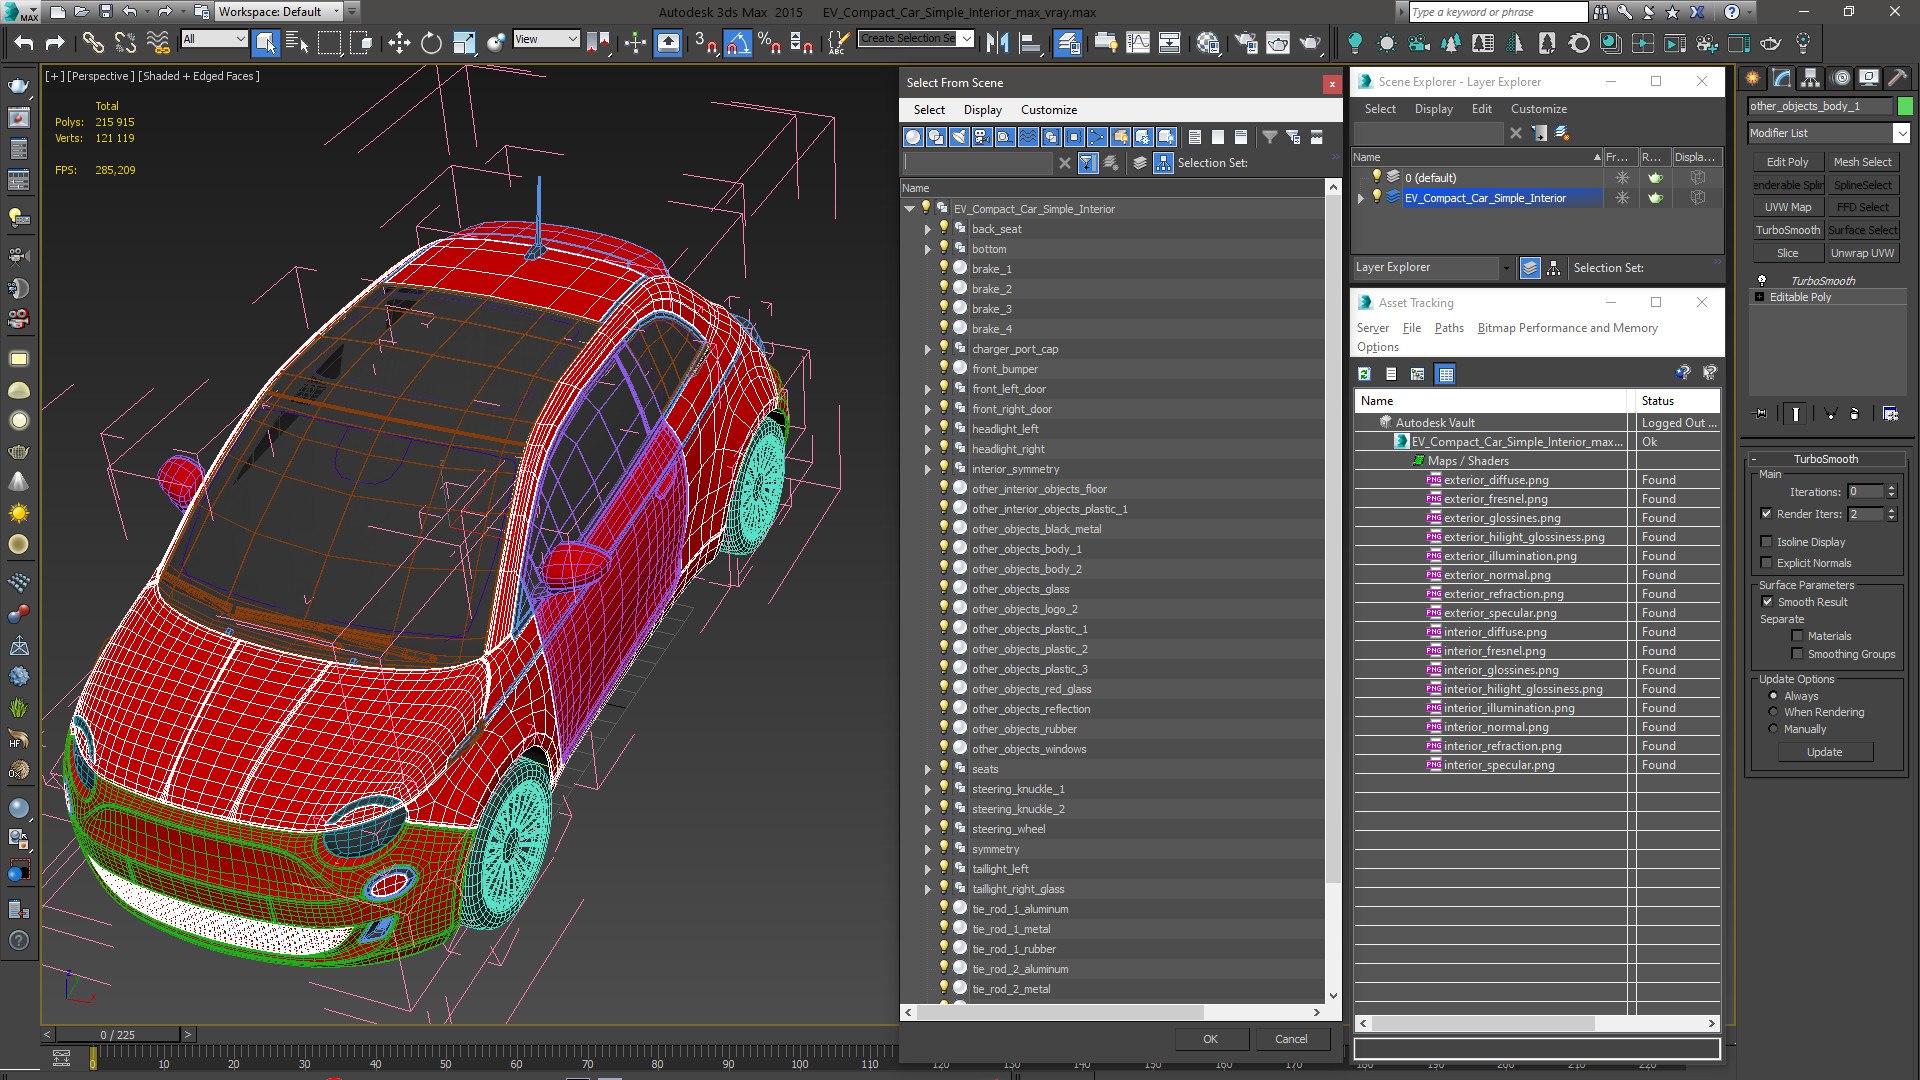1920x1080 pixels.
Task: Toggle the Smooth Result checkbox
Action: 1767,602
